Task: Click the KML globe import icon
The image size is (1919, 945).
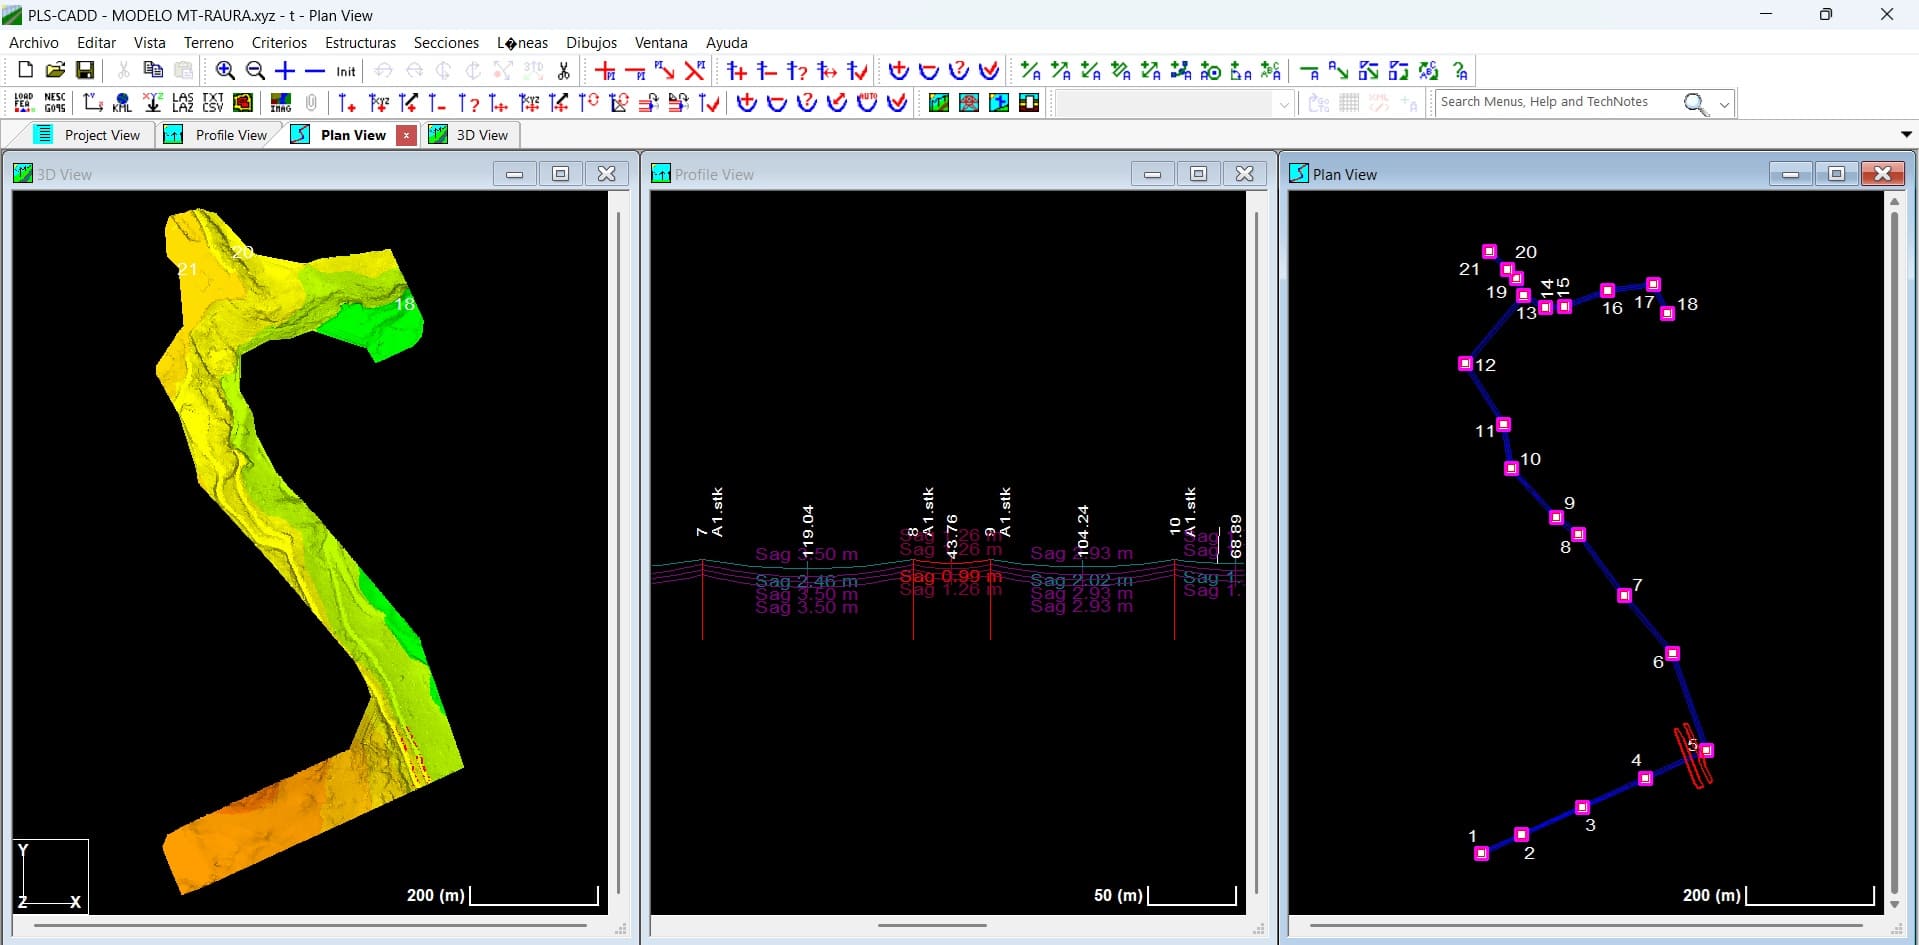Action: pyautogui.click(x=122, y=103)
